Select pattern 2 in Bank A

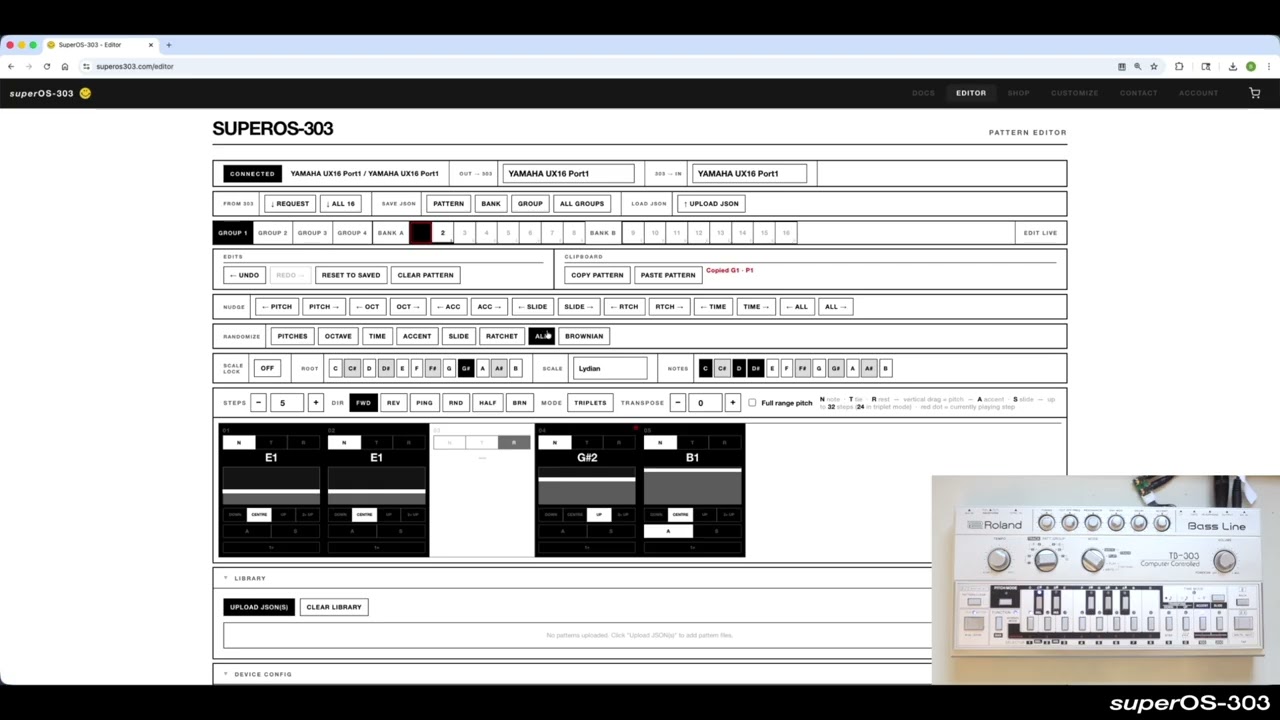442,233
